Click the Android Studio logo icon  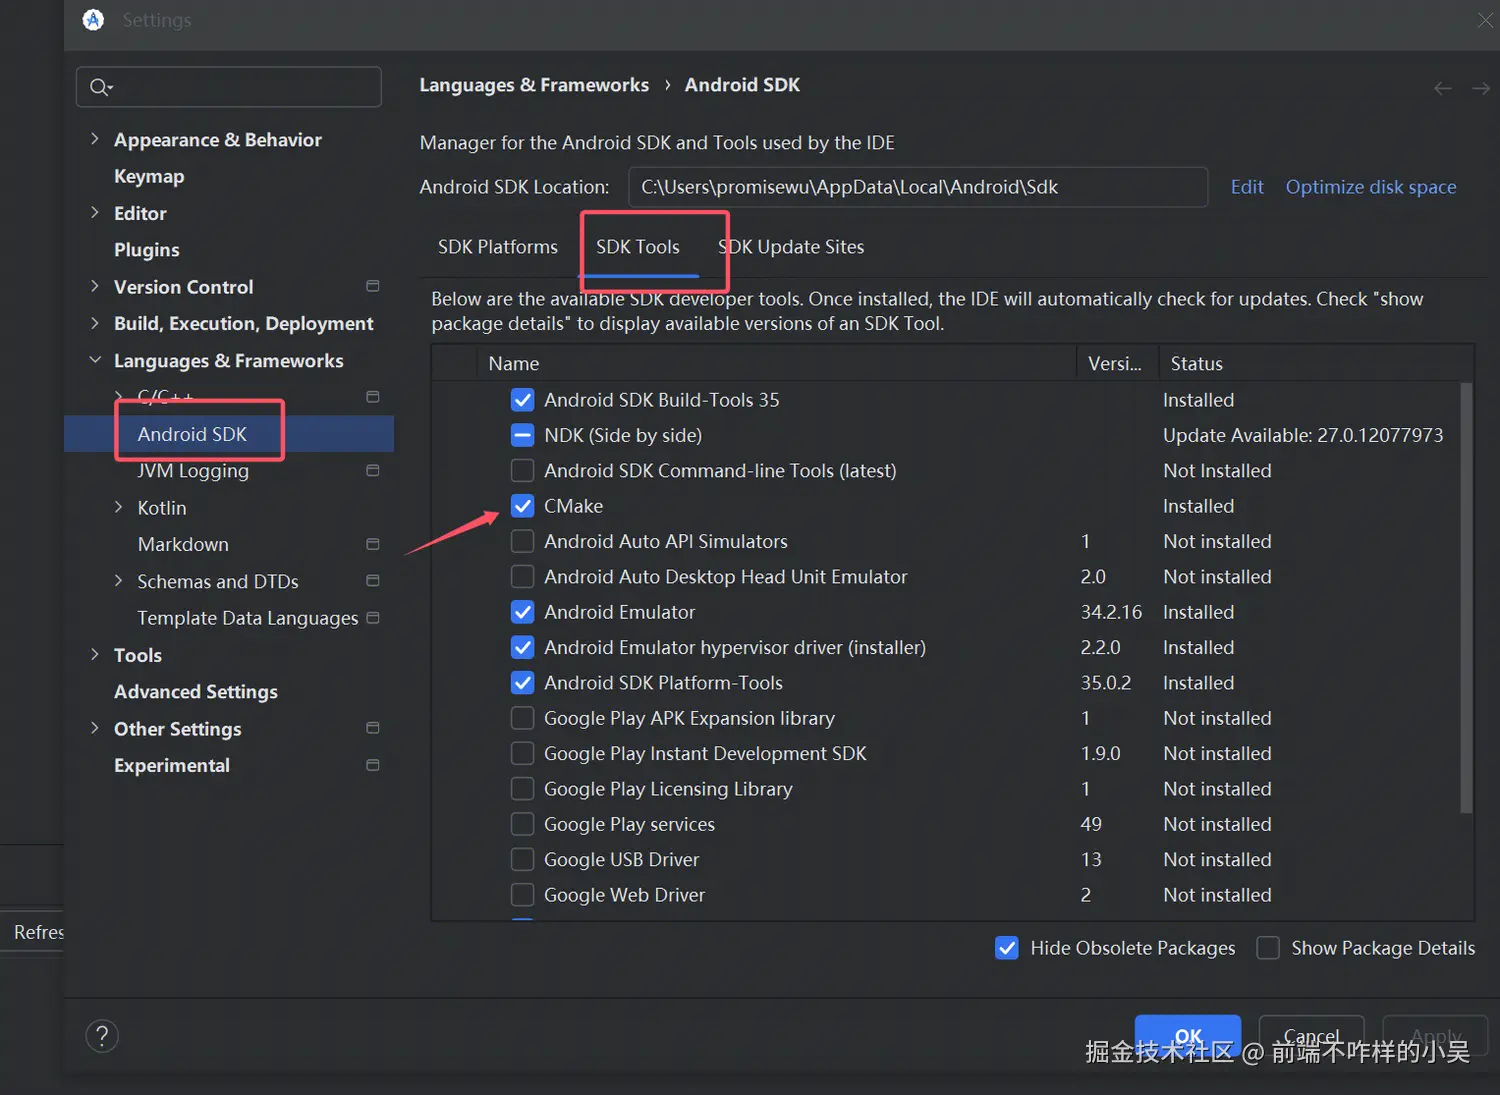(x=93, y=20)
